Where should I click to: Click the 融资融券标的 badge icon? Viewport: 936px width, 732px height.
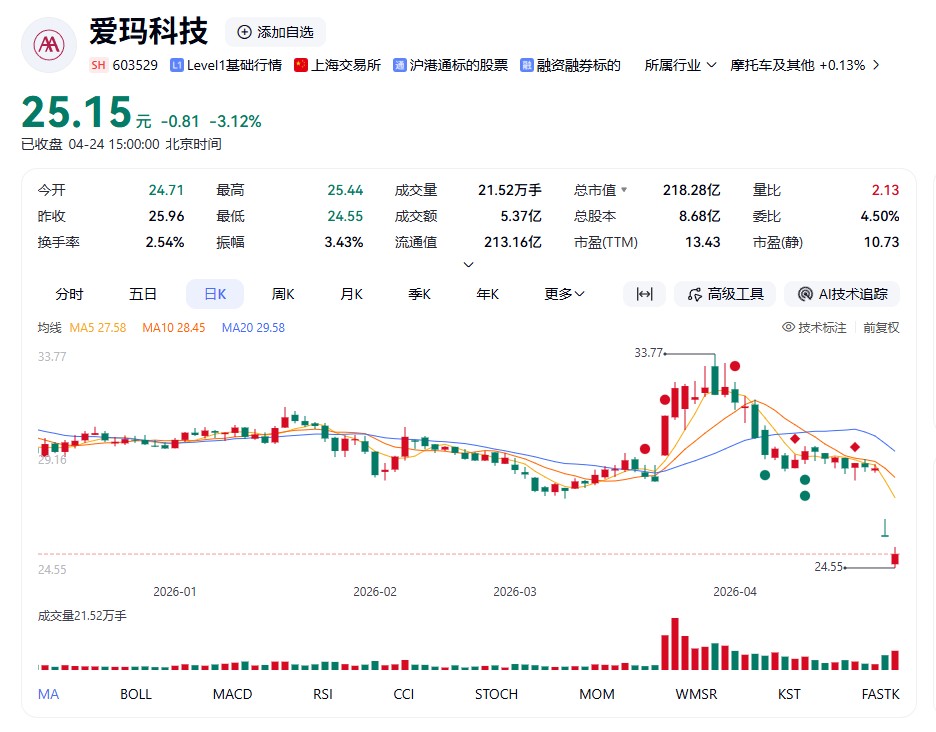pyautogui.click(x=528, y=65)
